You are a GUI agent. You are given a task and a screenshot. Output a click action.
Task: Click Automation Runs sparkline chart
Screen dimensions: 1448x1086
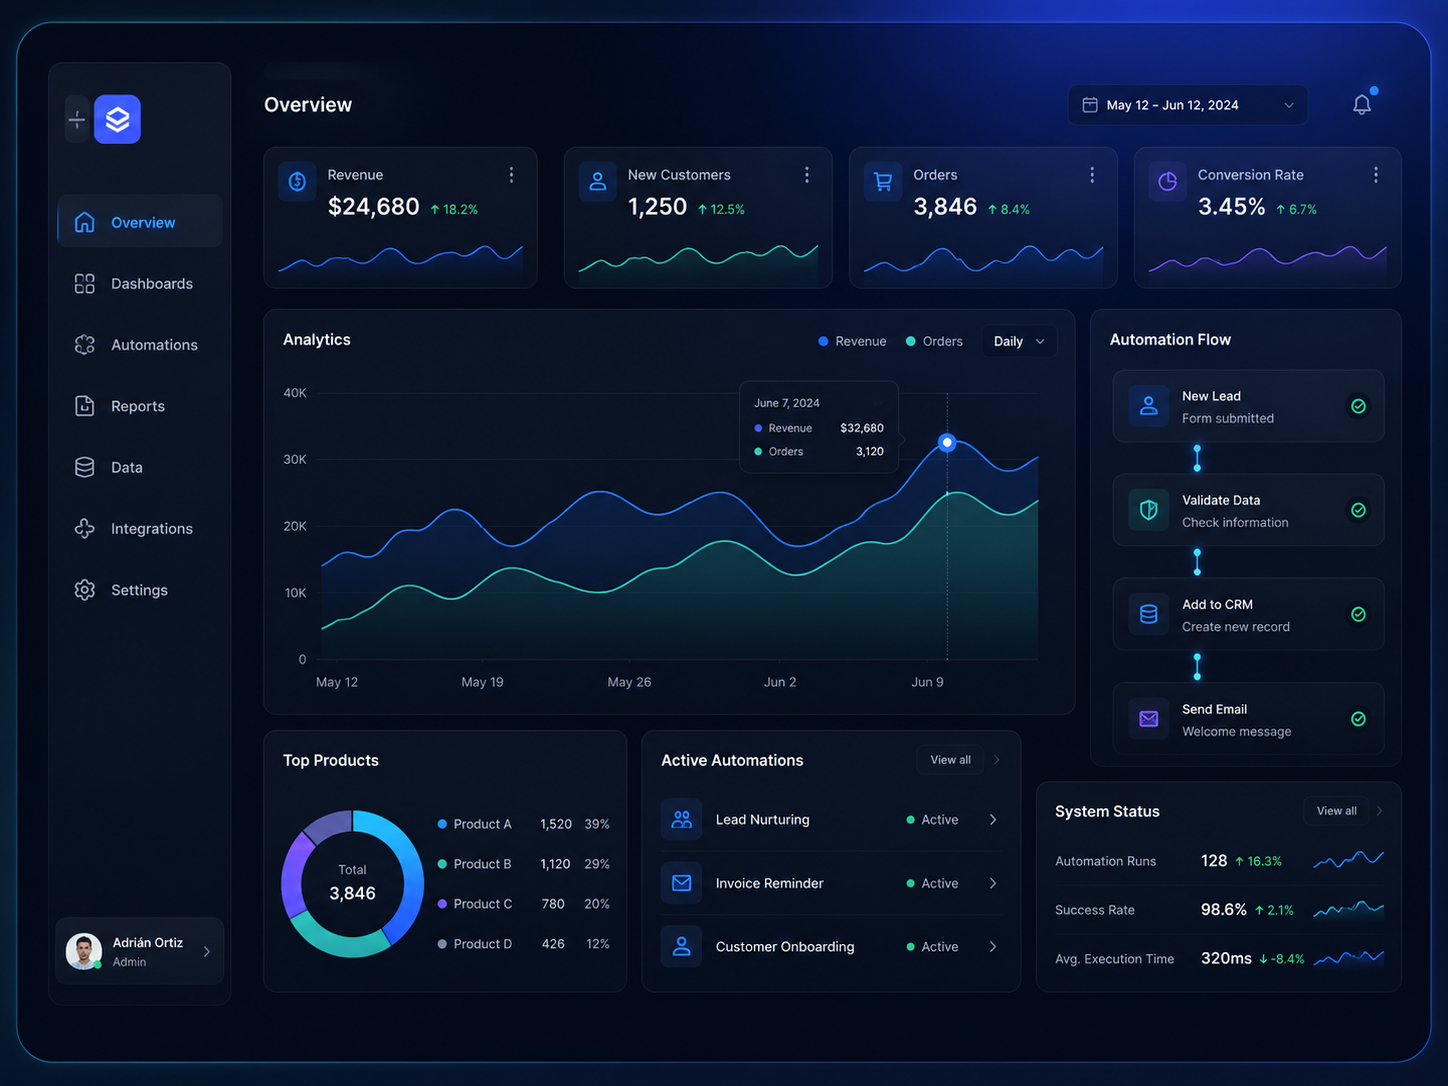[1348, 859]
